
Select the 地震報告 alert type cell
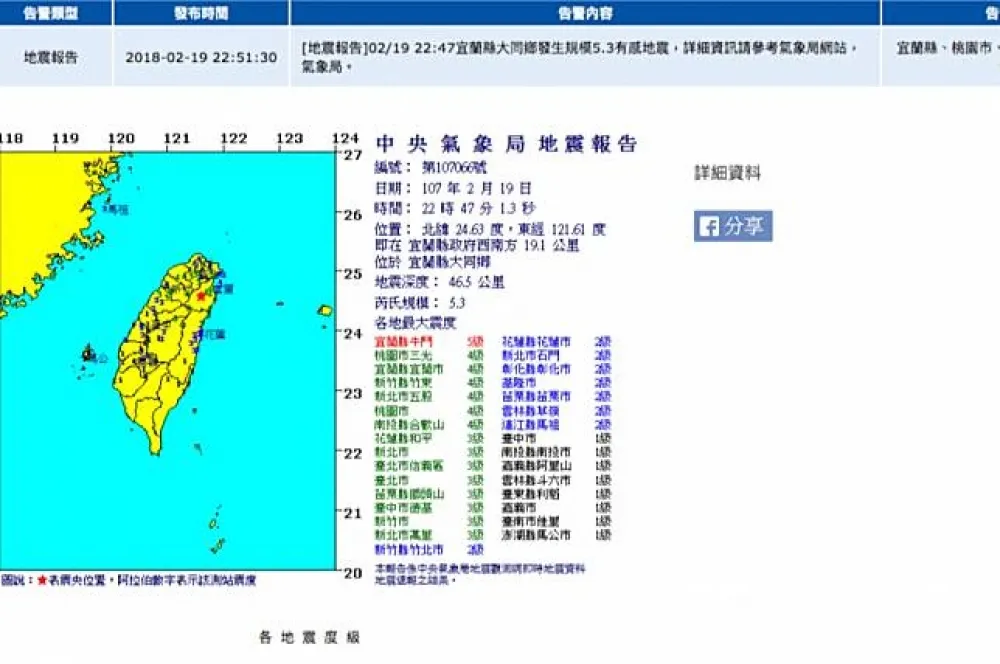pyautogui.click(x=50, y=57)
